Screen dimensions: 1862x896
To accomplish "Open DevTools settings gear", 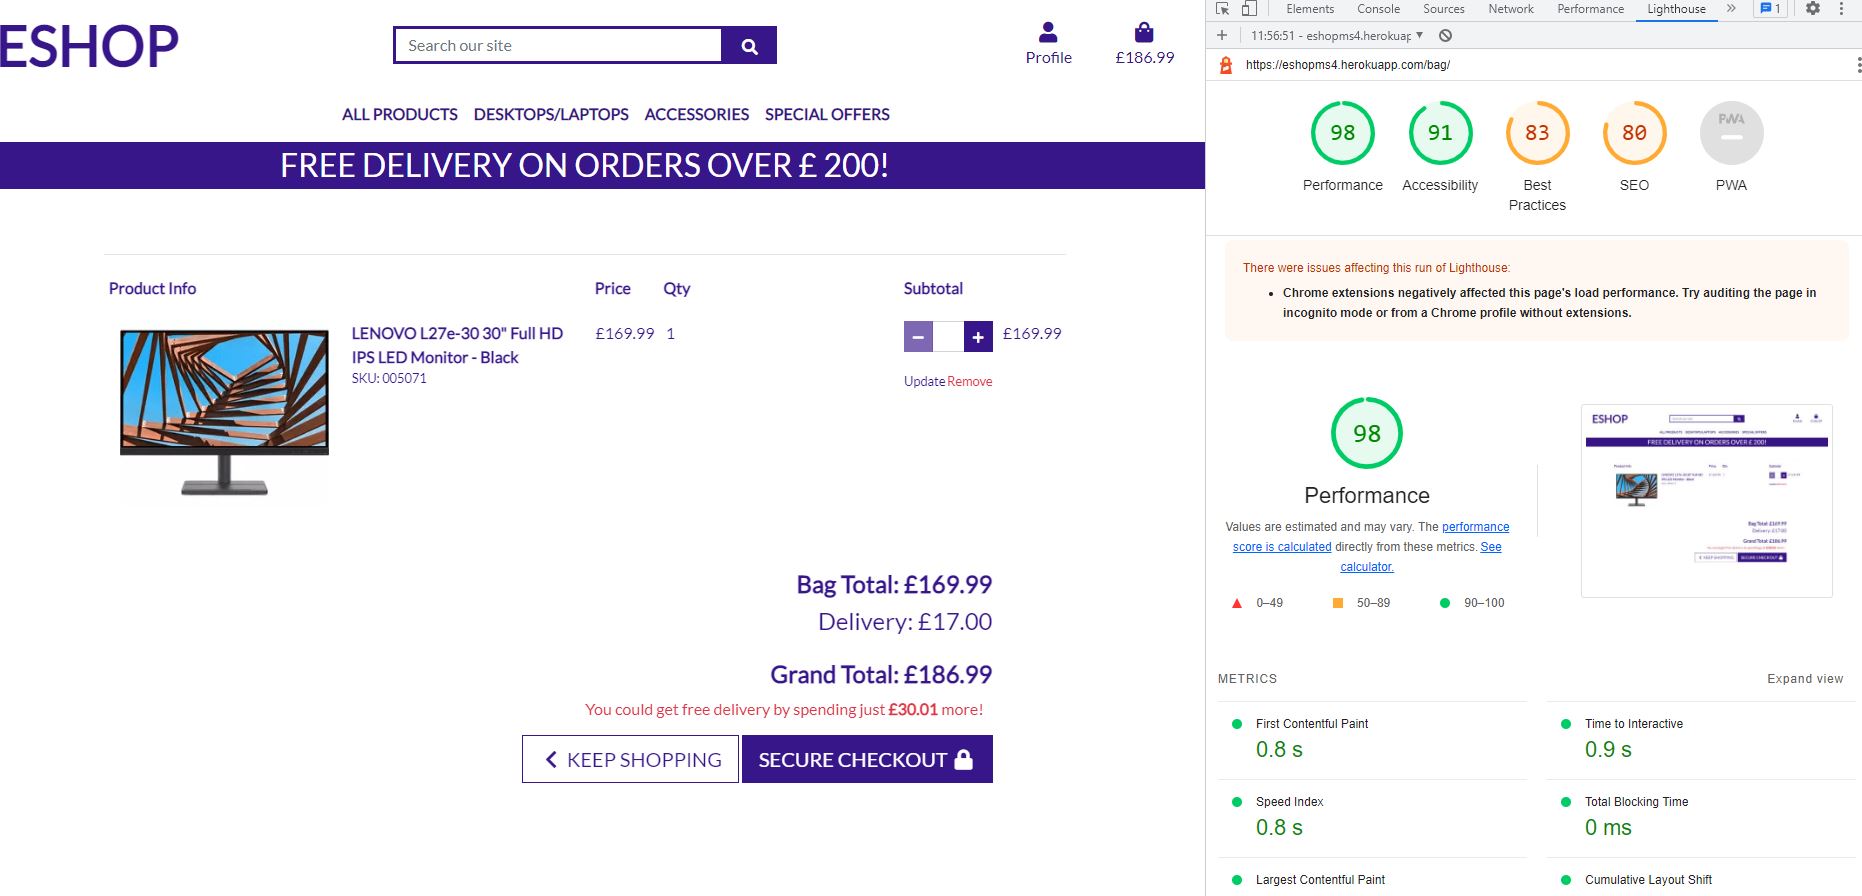I will point(1812,9).
